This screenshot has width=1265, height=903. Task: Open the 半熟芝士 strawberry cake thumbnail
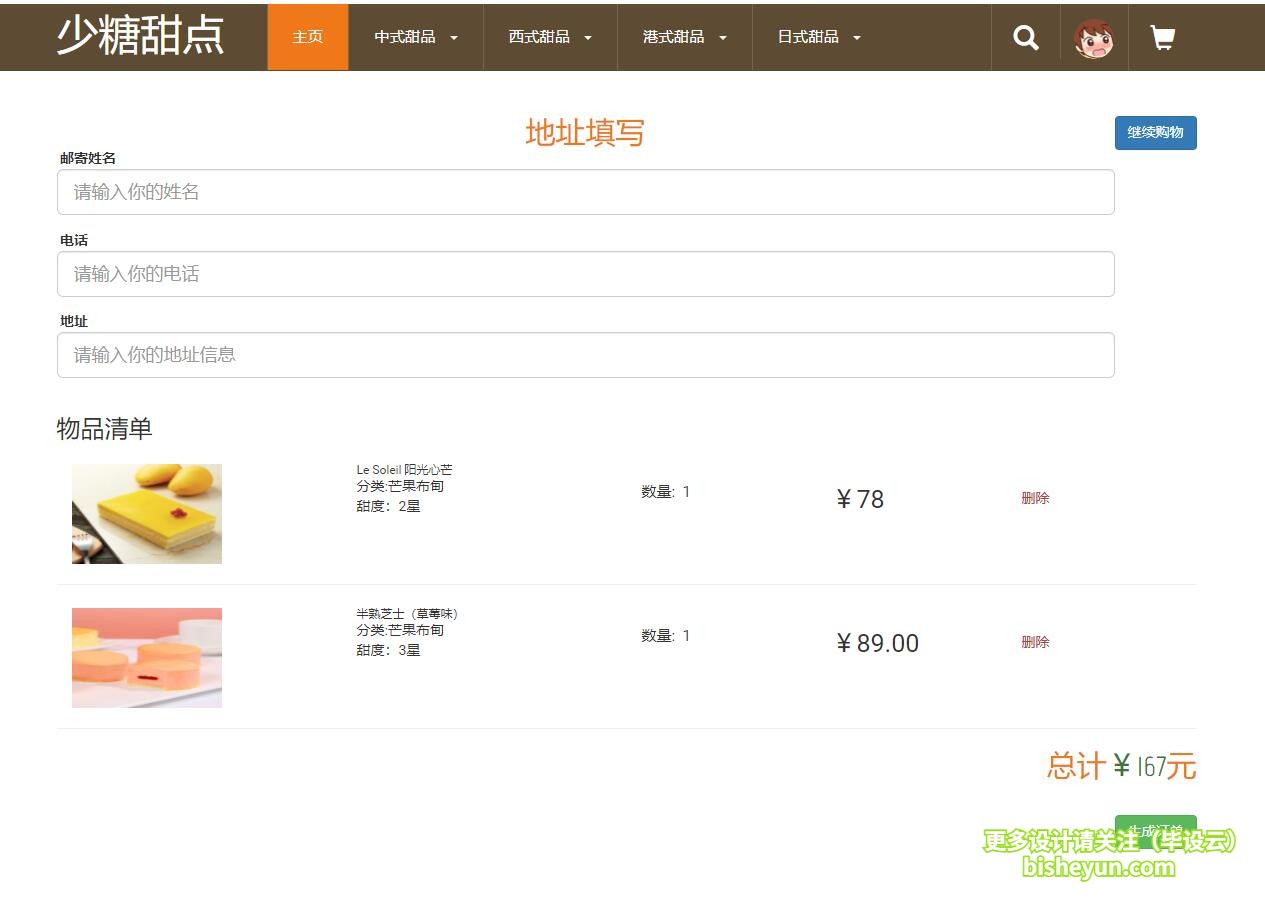tap(147, 658)
